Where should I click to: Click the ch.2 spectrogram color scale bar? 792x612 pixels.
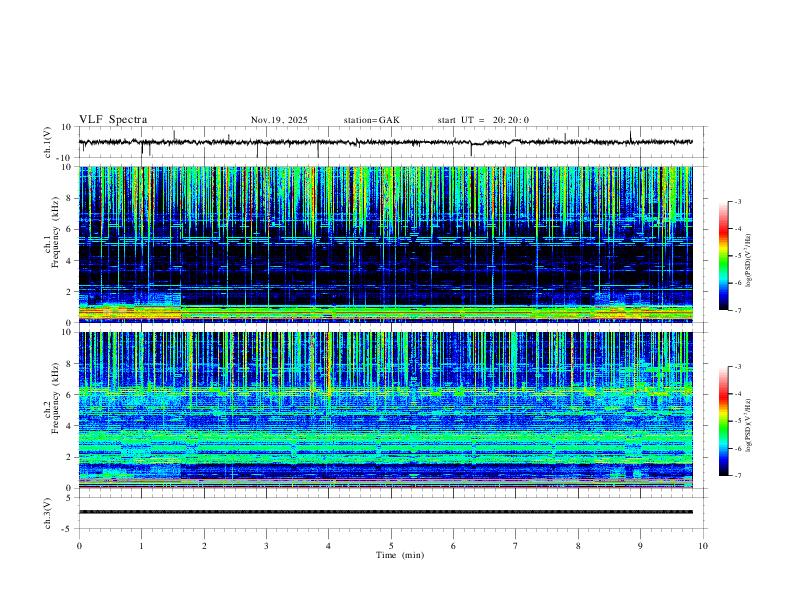point(723,421)
